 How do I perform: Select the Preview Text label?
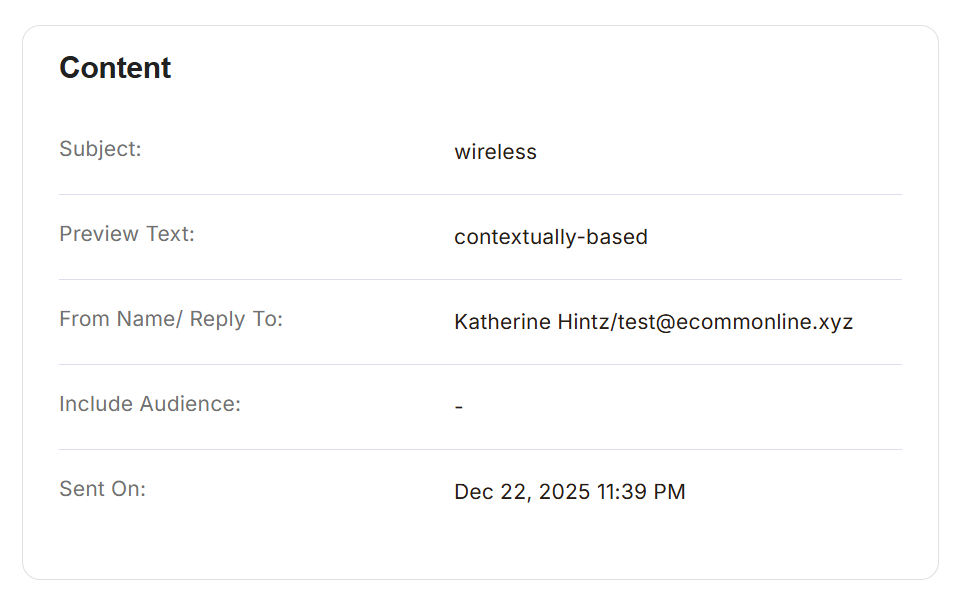(127, 234)
